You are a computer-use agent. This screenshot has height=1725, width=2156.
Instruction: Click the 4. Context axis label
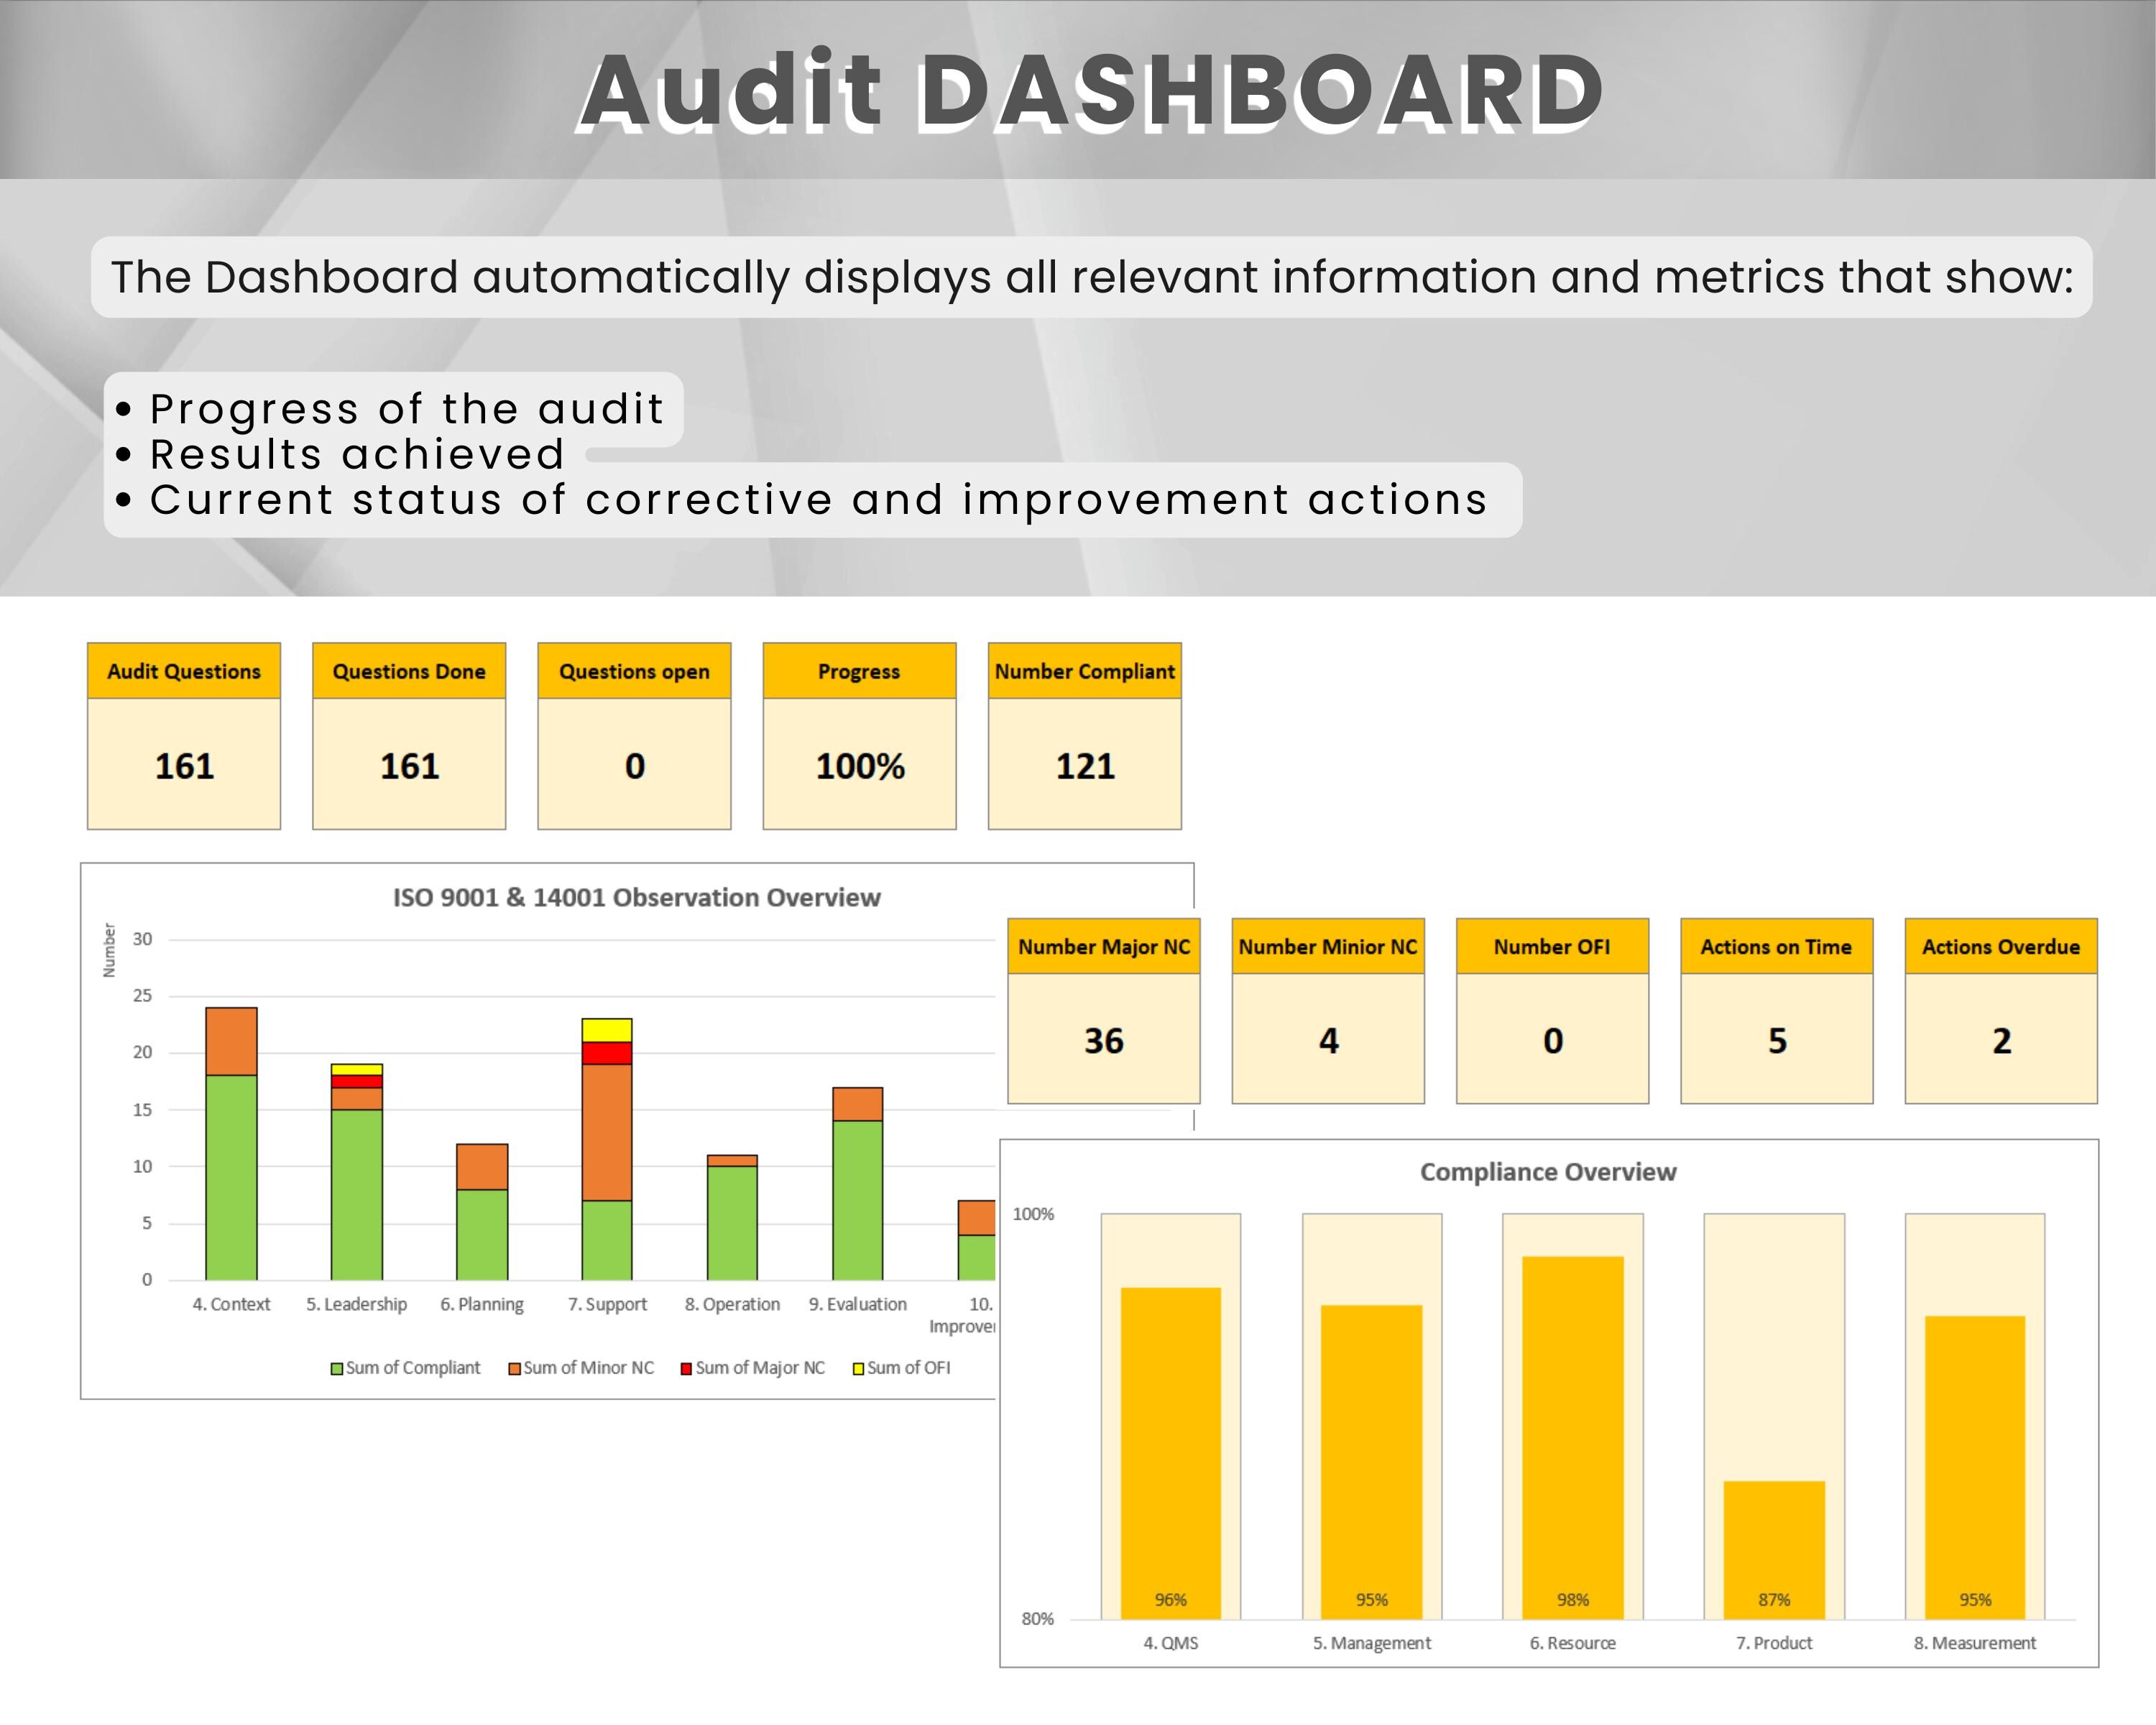pyautogui.click(x=232, y=1304)
